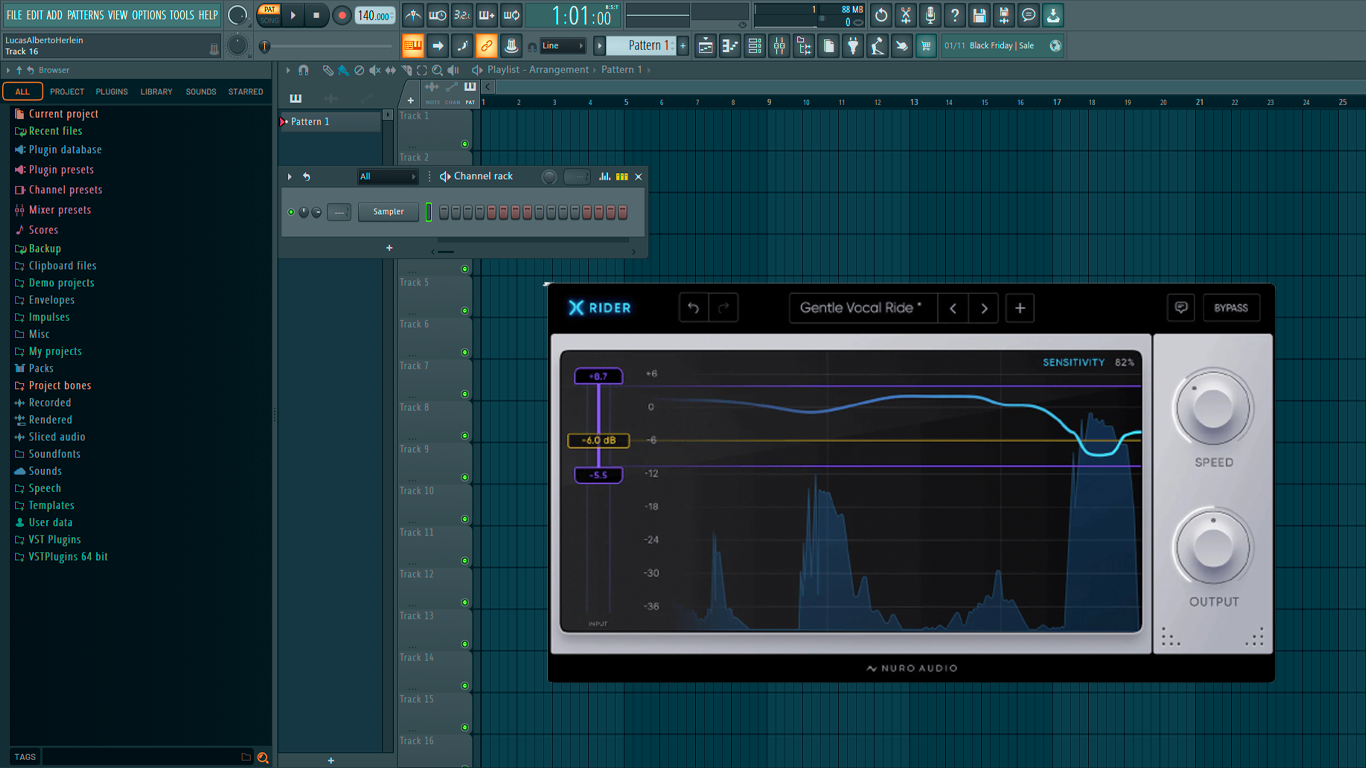Open the Project browser view icon
This screenshot has height=768, width=1366.
coord(804,45)
